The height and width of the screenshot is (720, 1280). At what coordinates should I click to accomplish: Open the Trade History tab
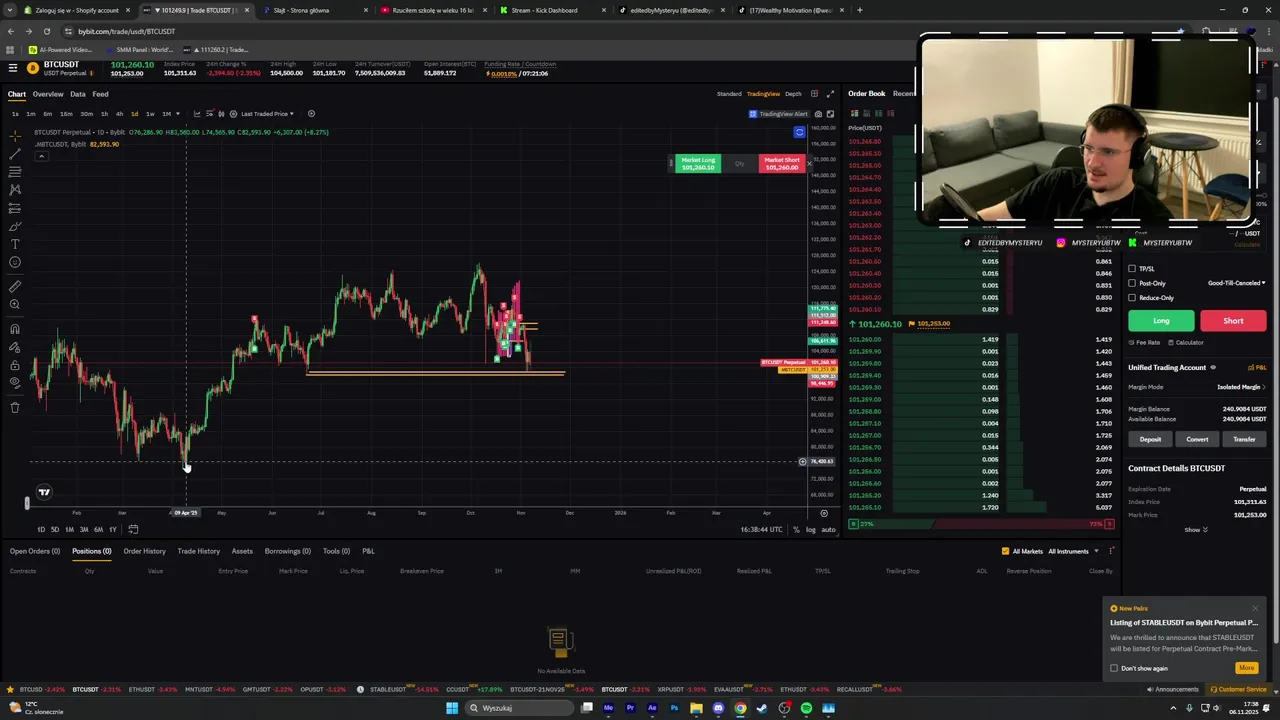(198, 551)
